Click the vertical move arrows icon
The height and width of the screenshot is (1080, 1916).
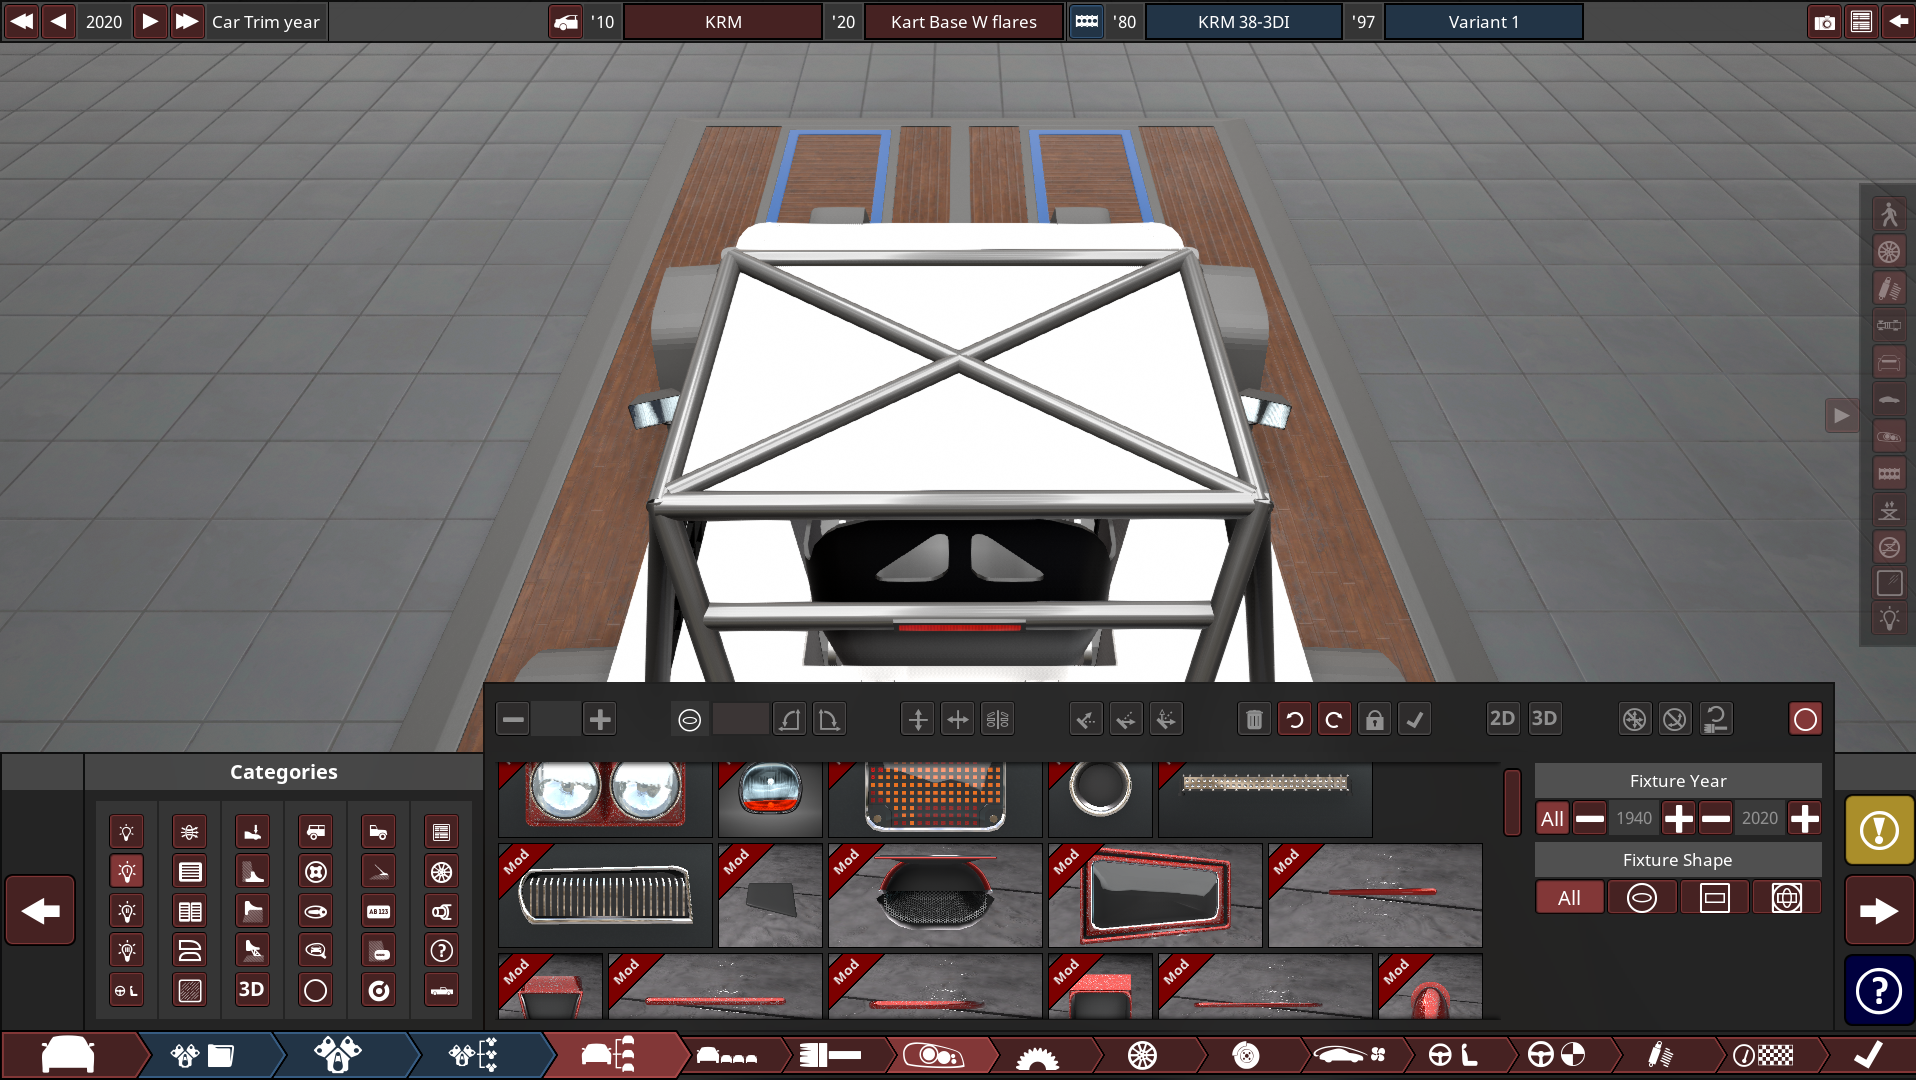coord(917,719)
